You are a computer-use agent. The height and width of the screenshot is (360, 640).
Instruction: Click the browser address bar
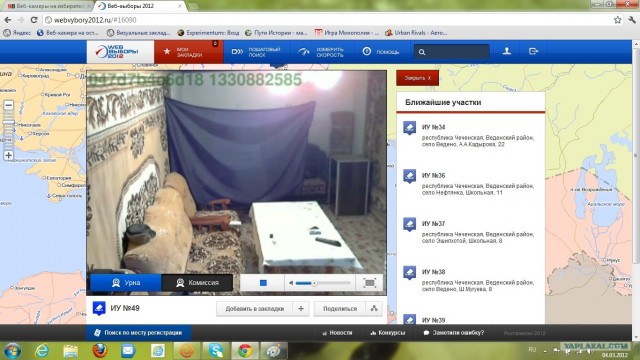click(x=327, y=20)
